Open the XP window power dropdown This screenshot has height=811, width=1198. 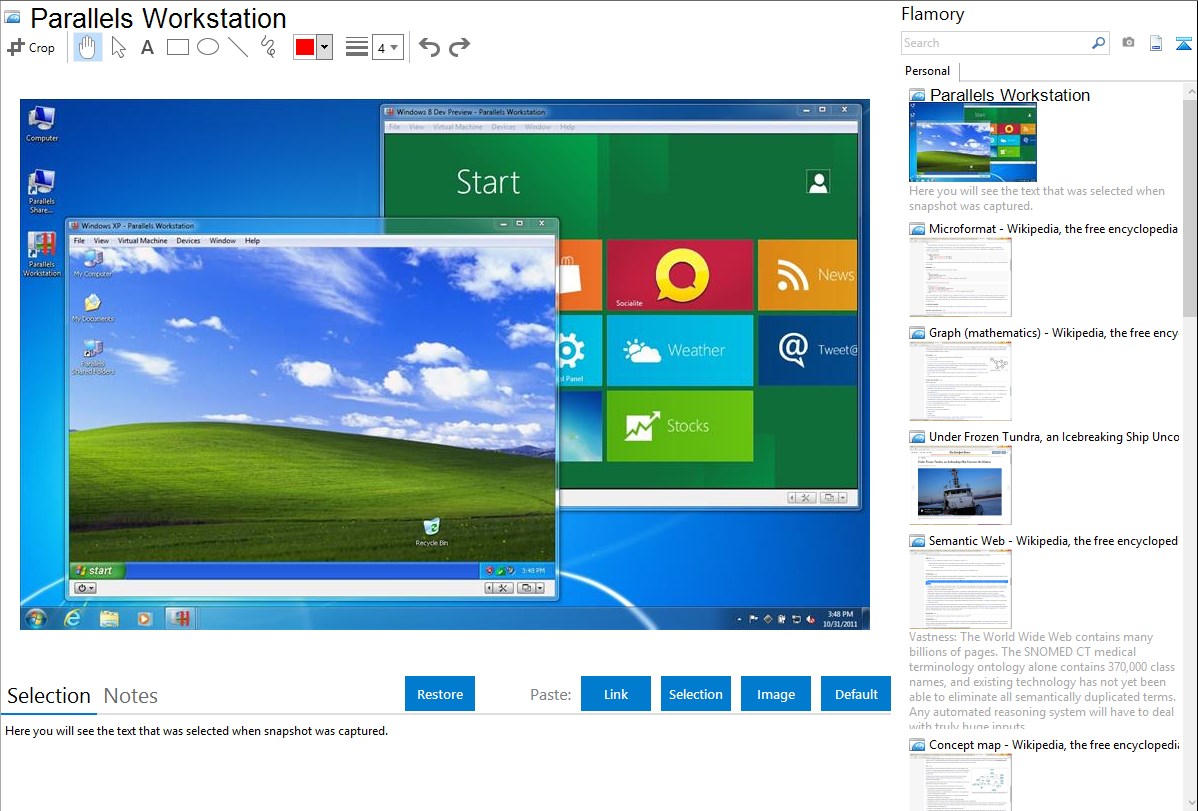tap(85, 588)
